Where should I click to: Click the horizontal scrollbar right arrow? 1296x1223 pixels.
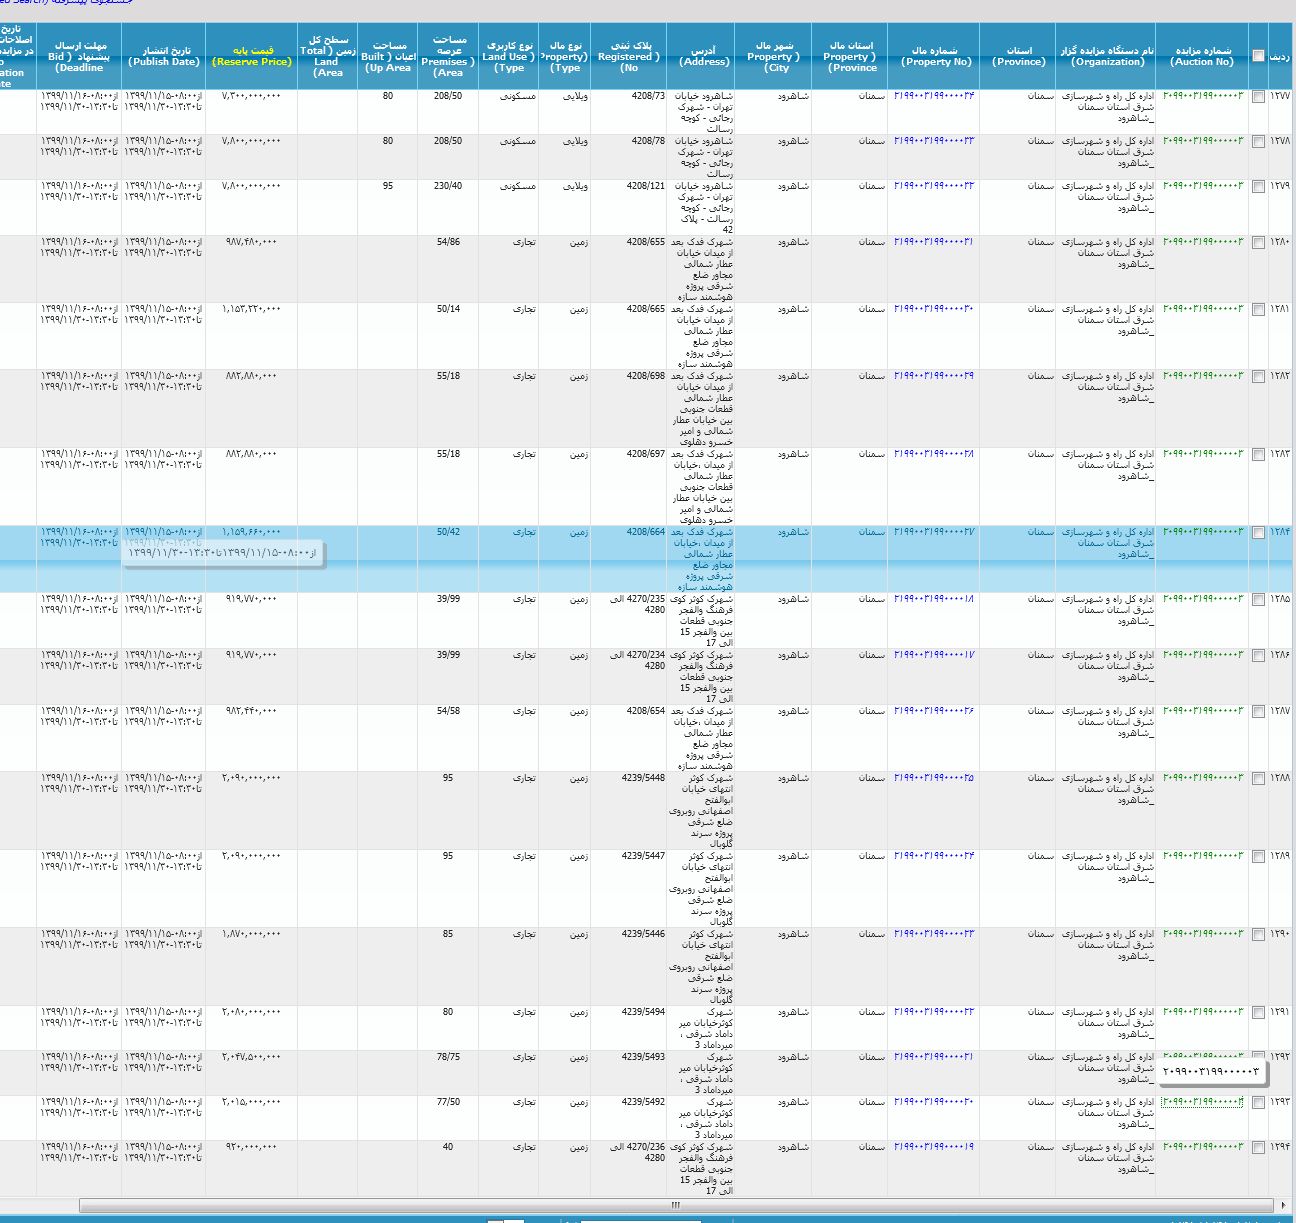1283,1205
